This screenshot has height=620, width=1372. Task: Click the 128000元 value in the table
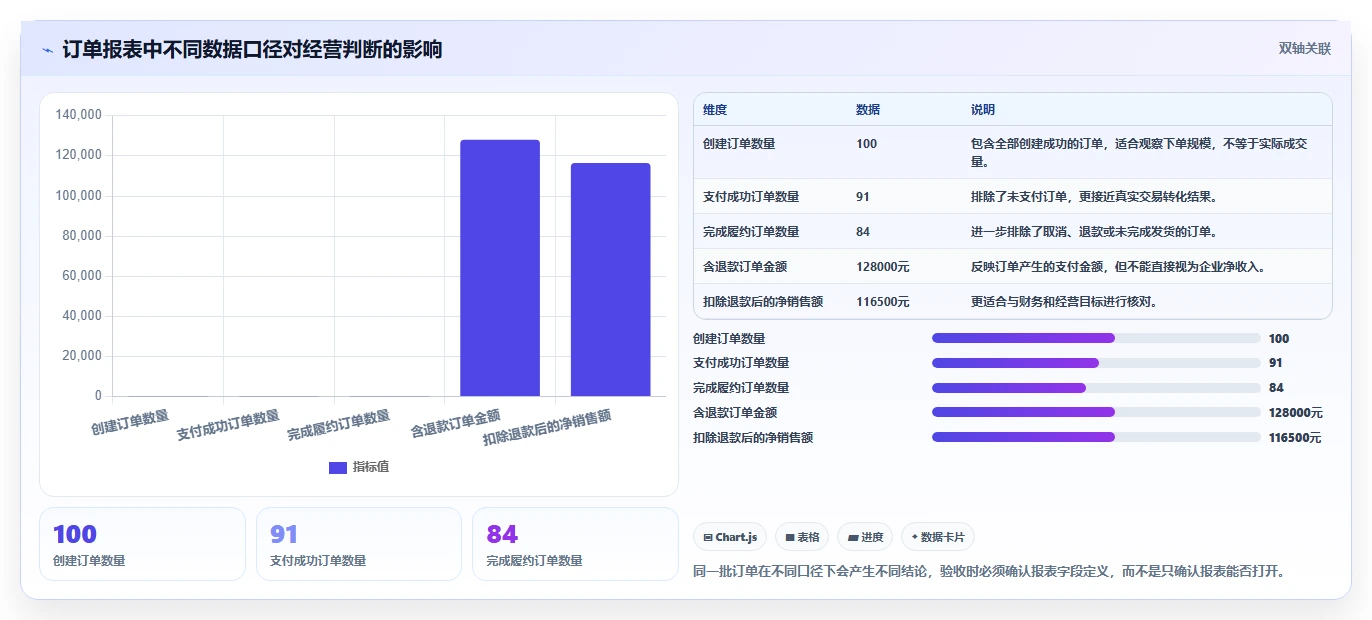[883, 267]
